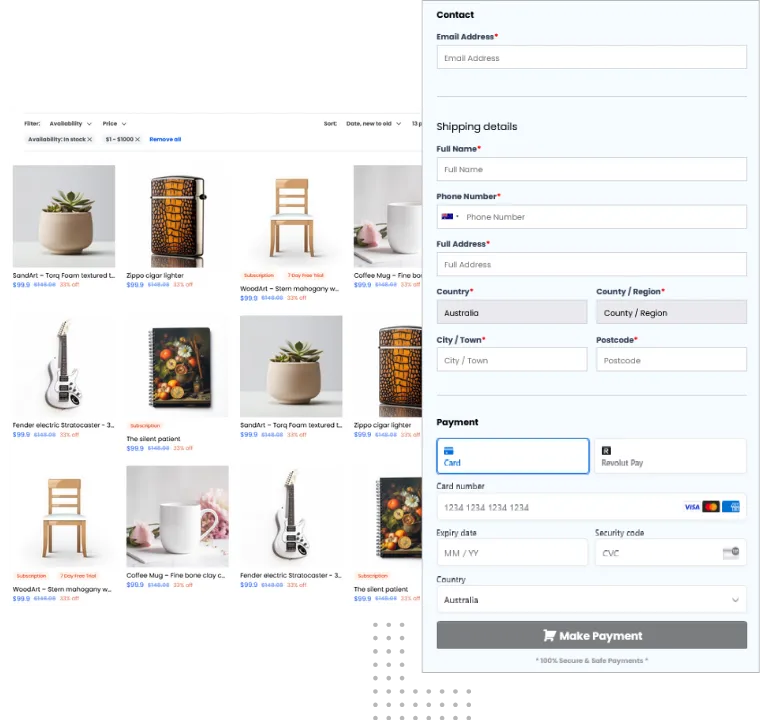This screenshot has width=761, height=720.
Task: Click the Card number input field
Action: click(591, 507)
